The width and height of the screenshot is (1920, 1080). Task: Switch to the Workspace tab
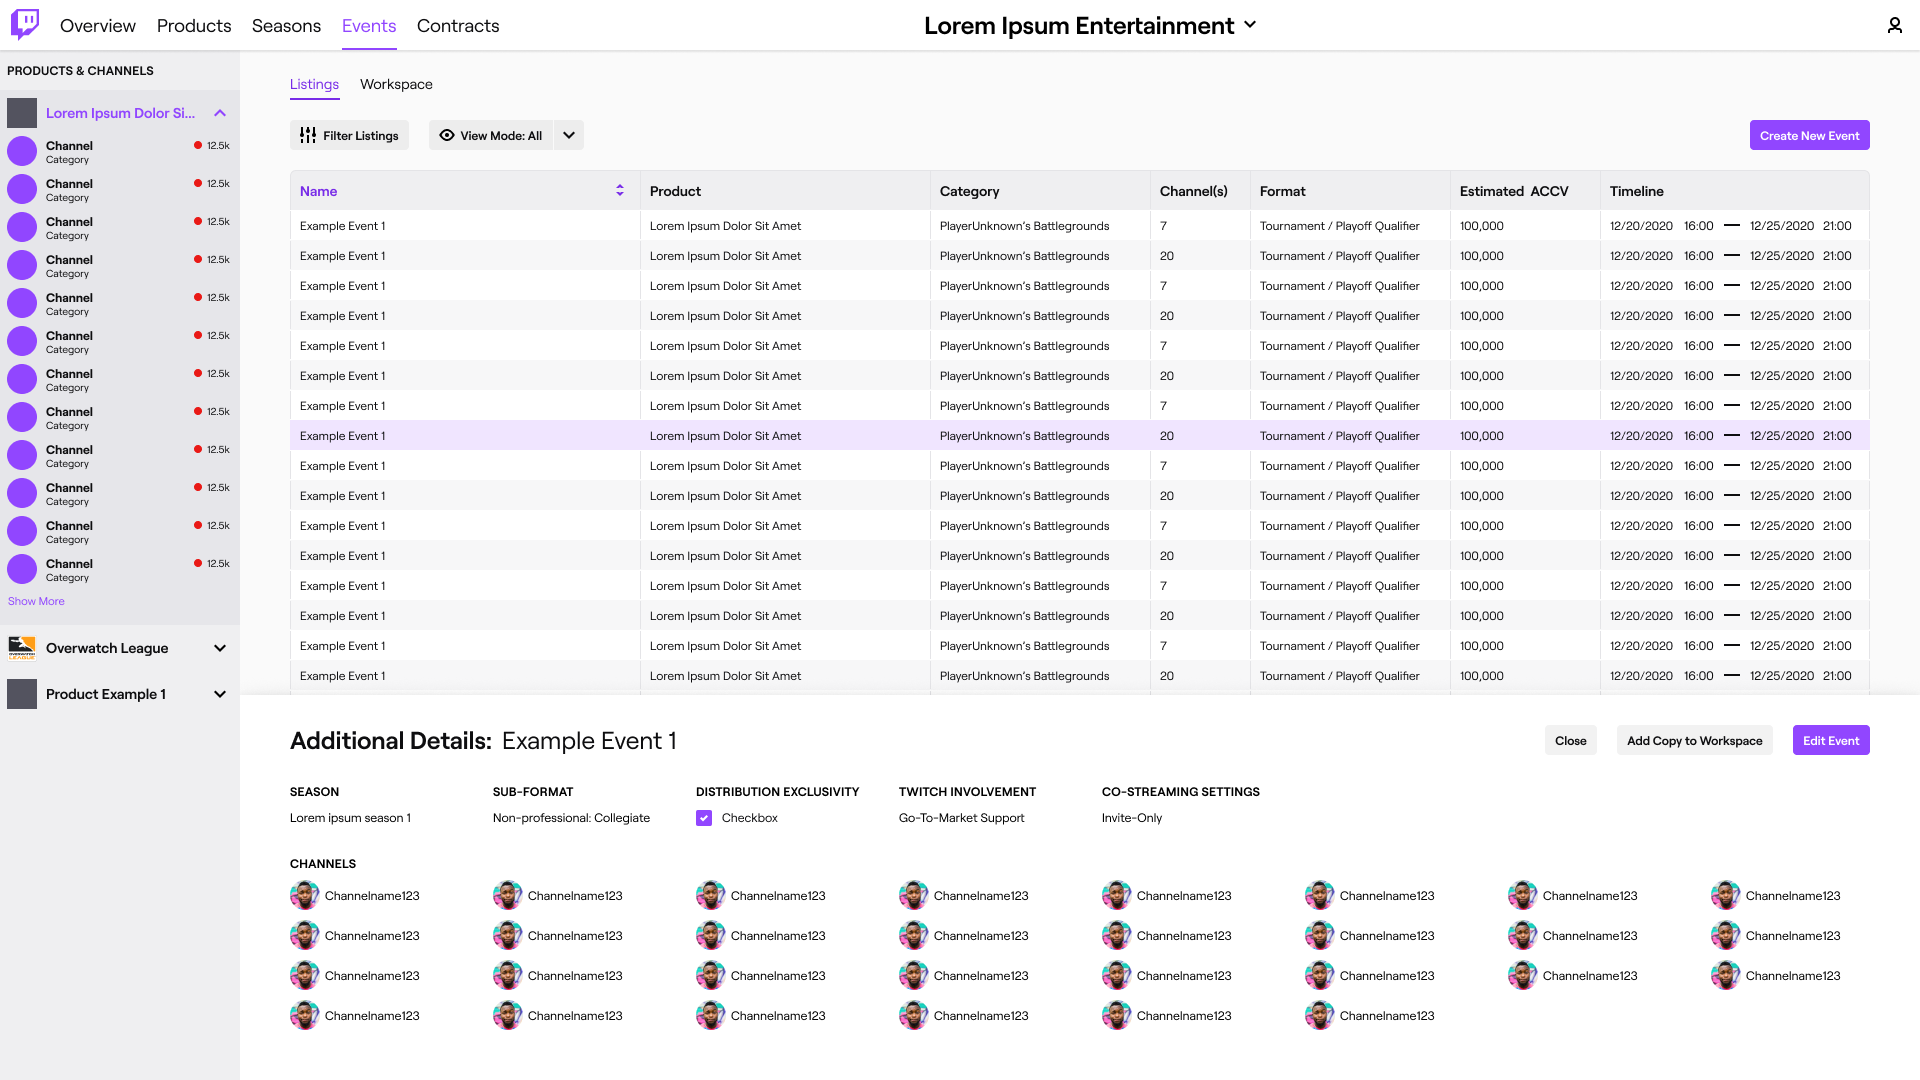click(396, 84)
